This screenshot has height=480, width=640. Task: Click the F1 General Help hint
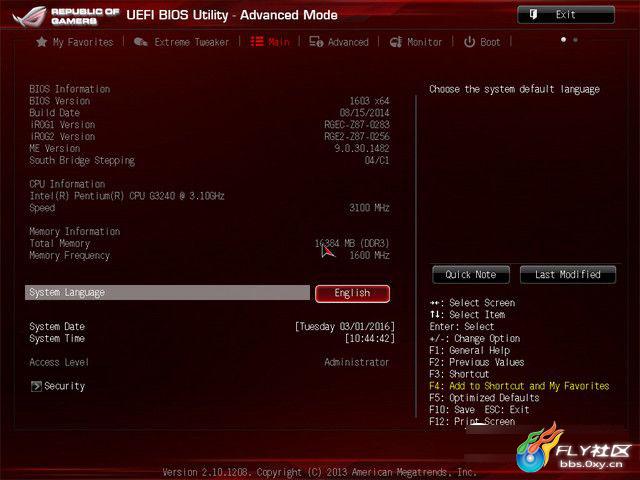tap(469, 350)
